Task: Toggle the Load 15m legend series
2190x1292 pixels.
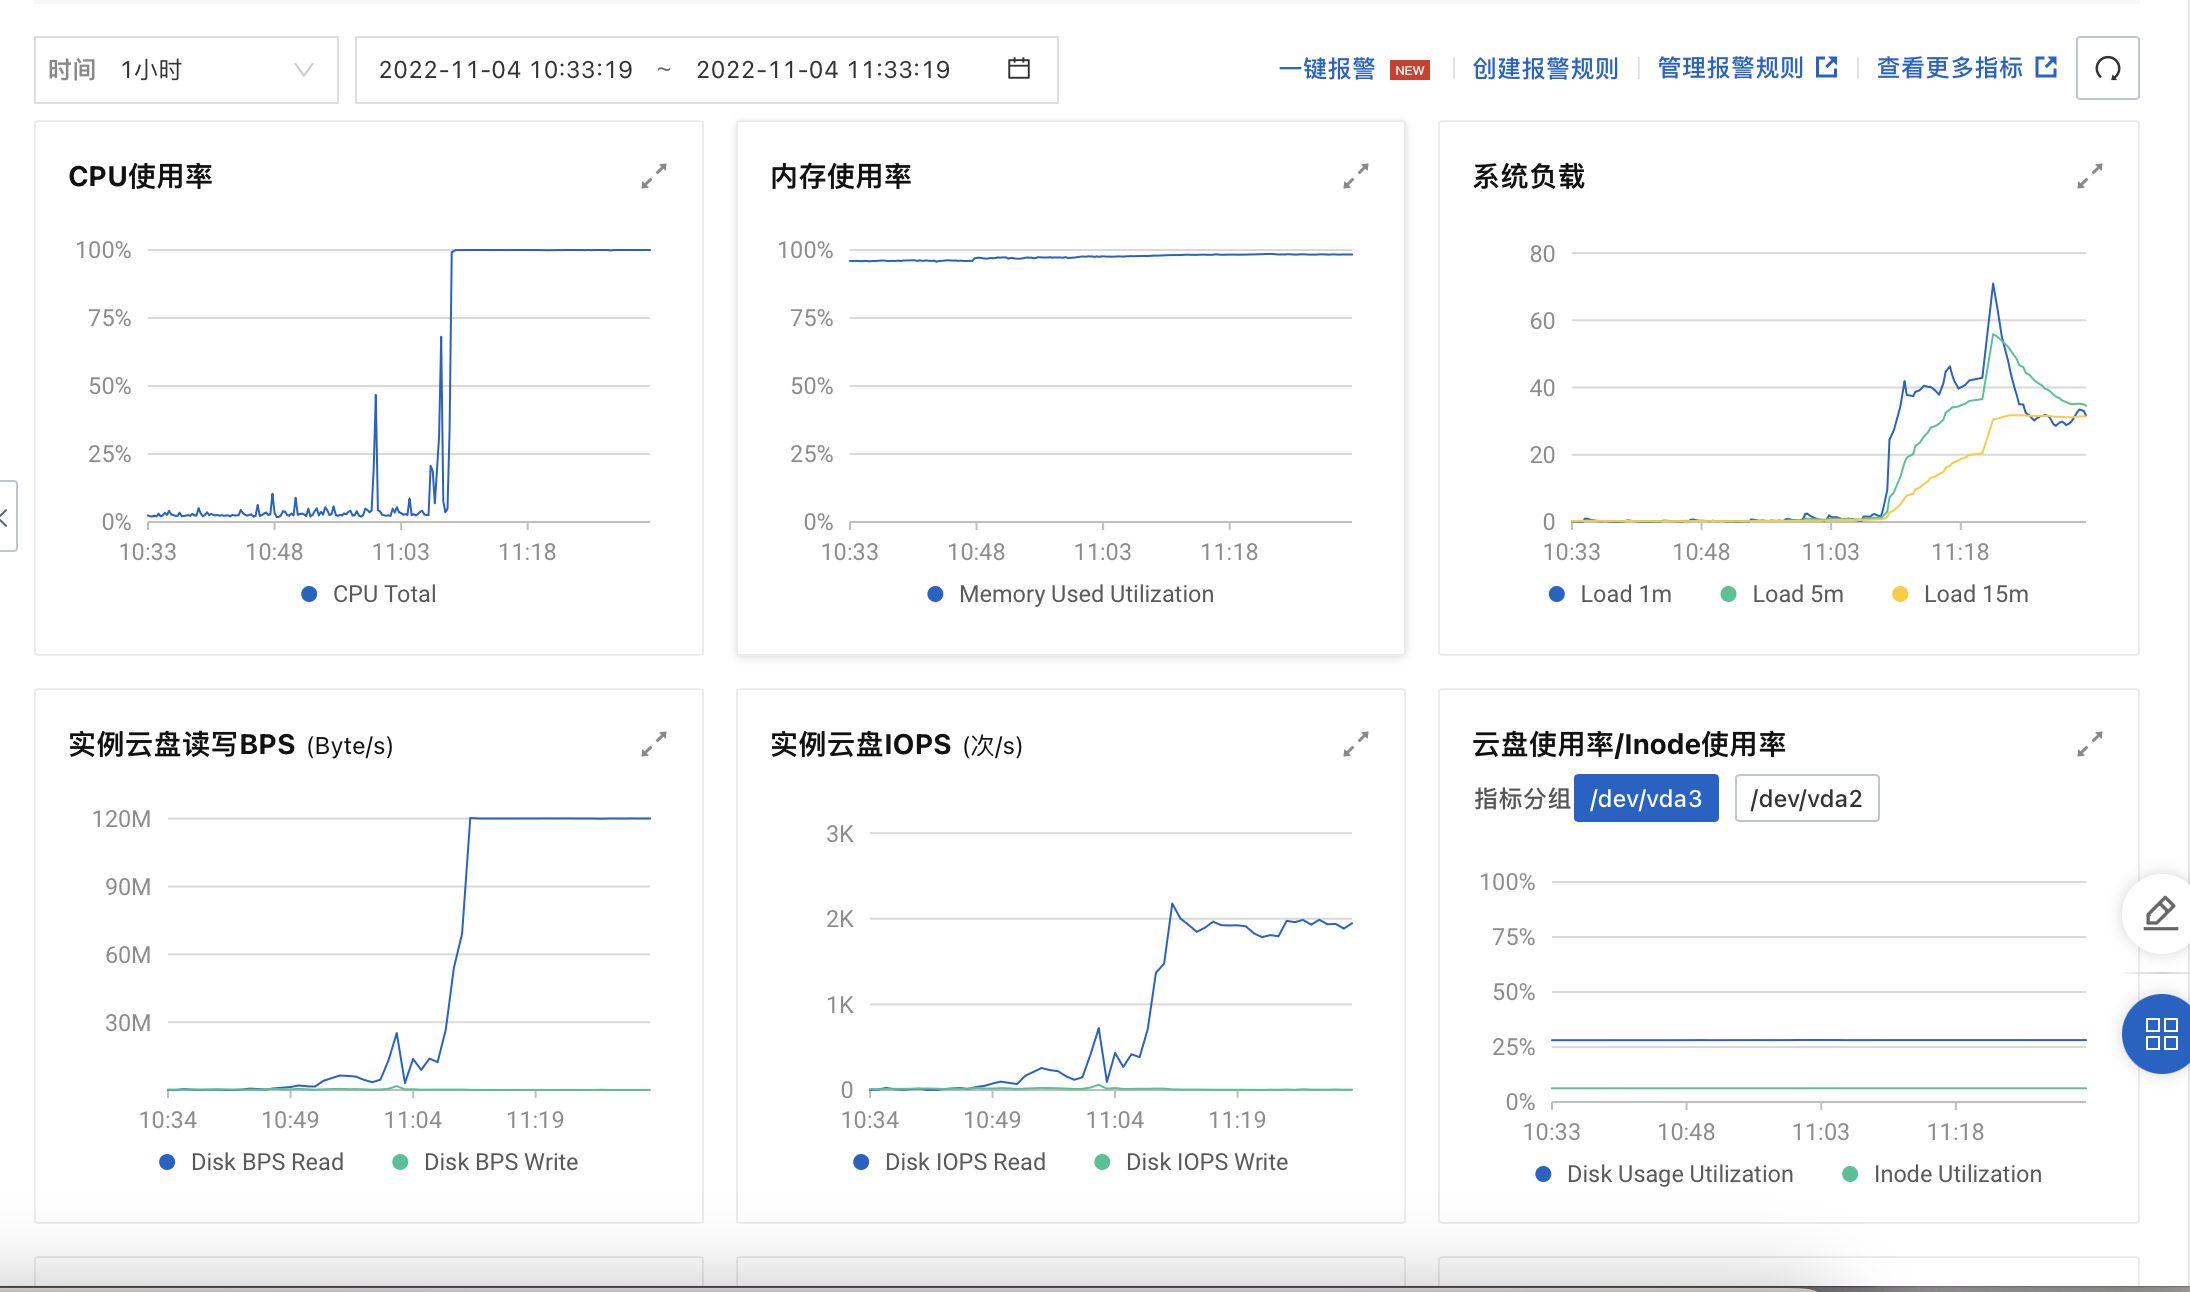Action: pos(1961,594)
